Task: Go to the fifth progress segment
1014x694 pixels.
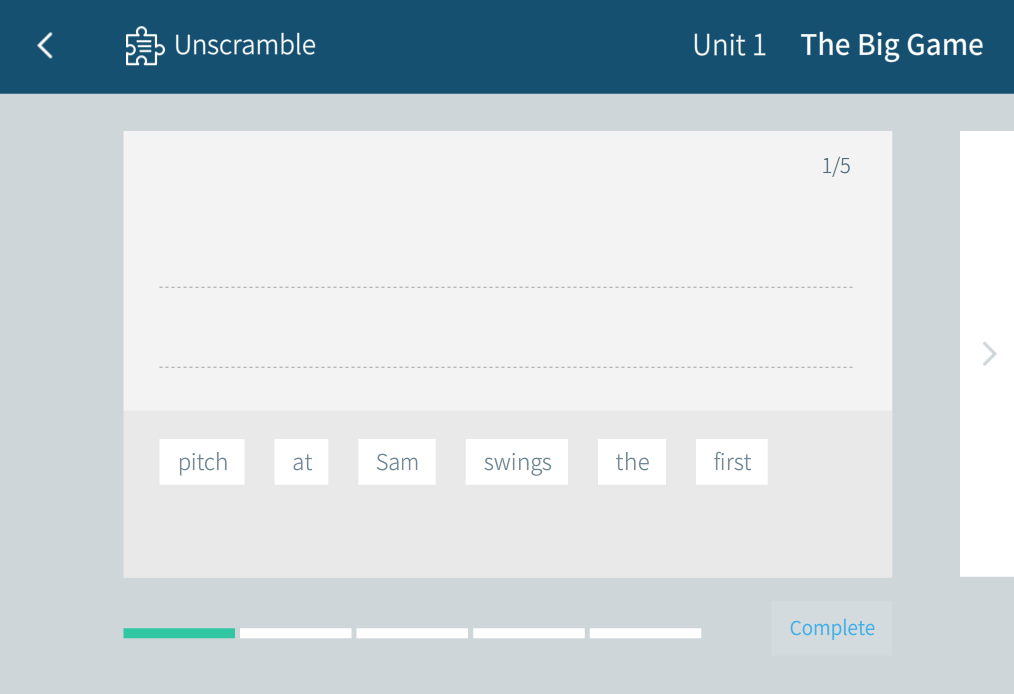Action: (645, 633)
